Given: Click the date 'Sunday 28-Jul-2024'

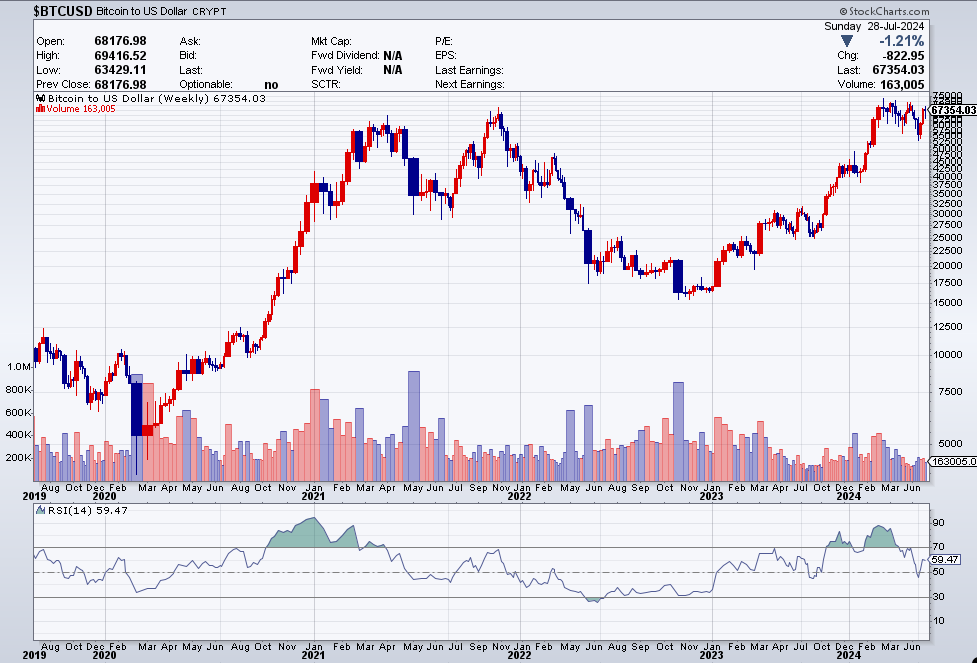Looking at the screenshot, I should [874, 26].
